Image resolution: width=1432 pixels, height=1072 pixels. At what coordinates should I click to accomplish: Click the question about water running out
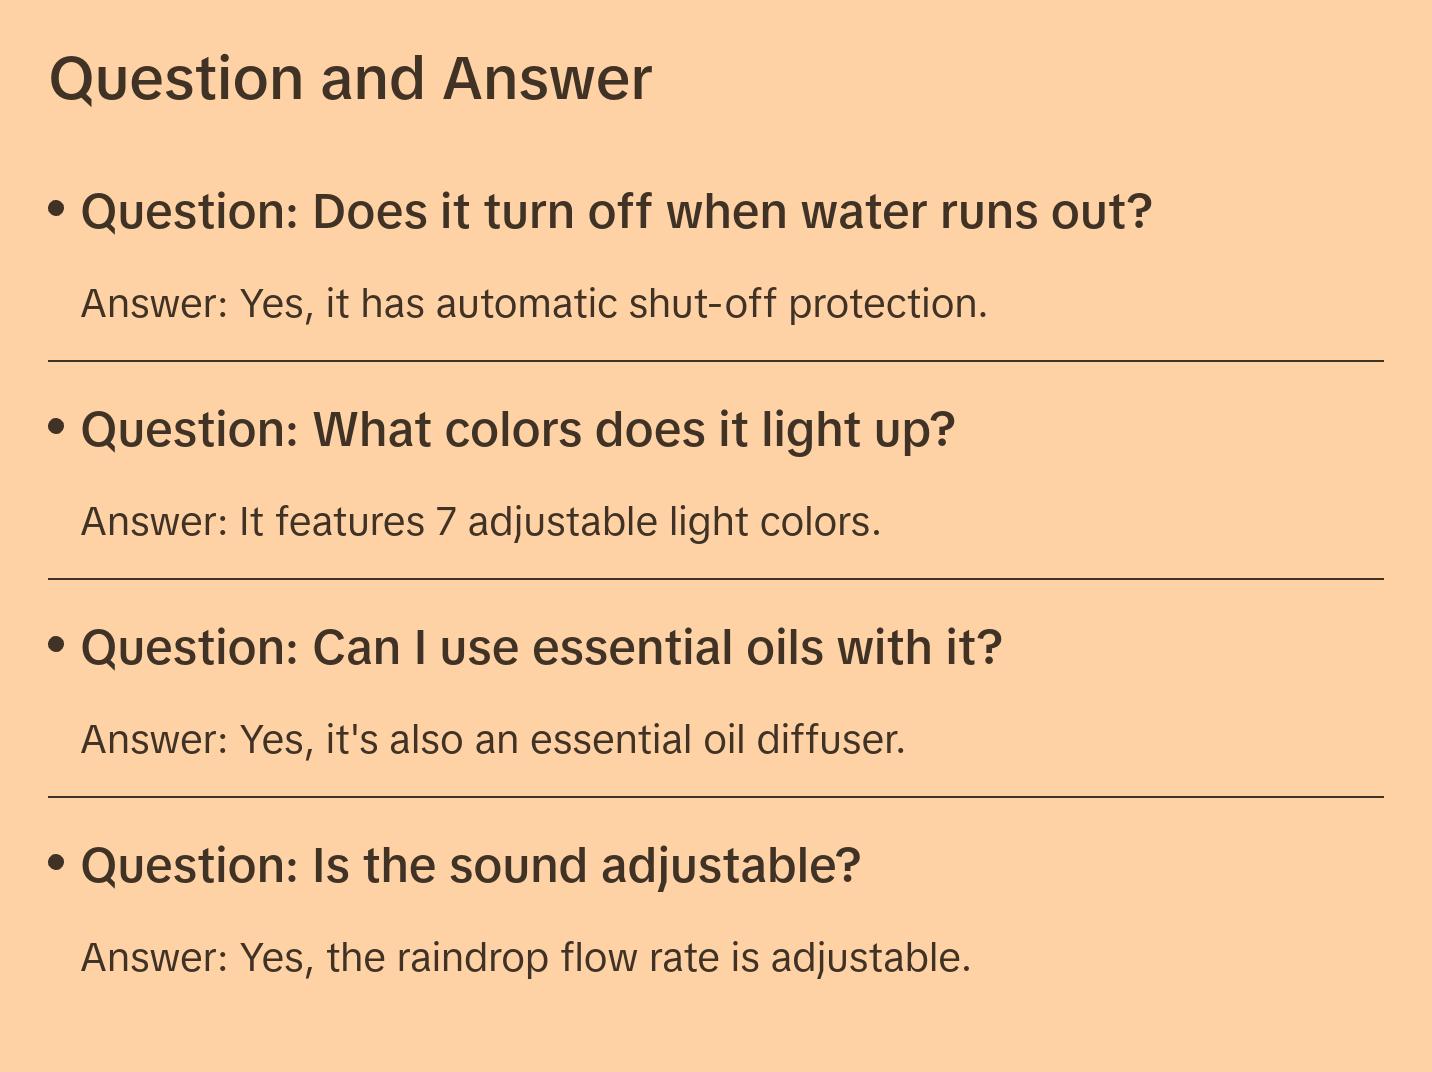coord(616,212)
